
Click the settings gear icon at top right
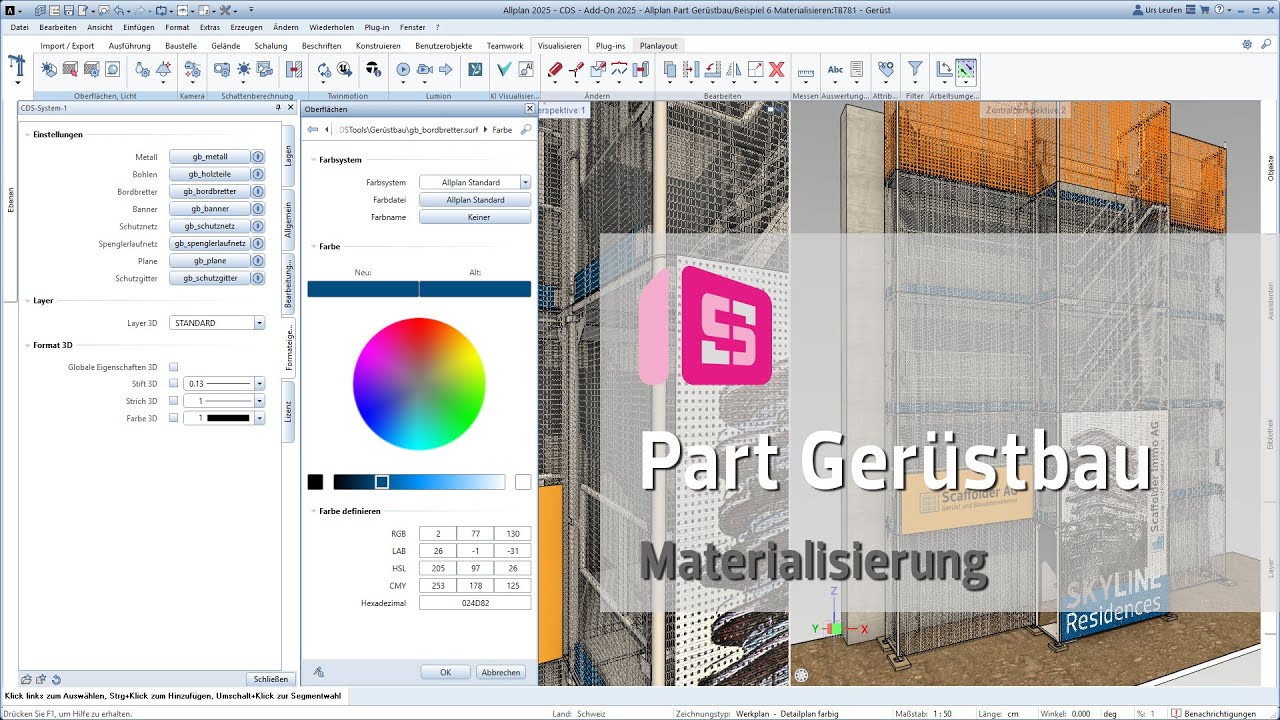tap(1247, 45)
